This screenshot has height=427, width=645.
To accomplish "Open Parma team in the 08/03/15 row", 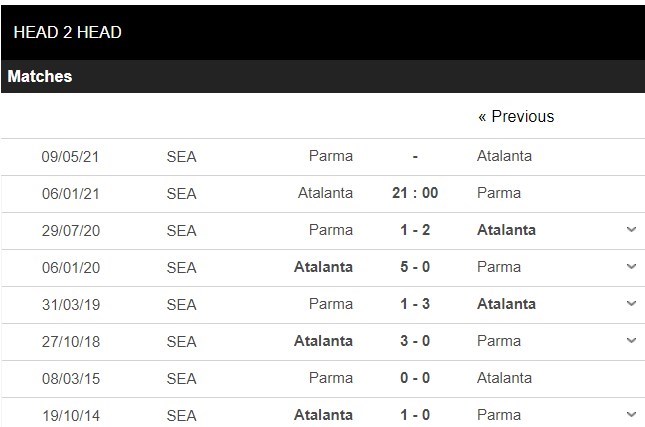I will [331, 378].
